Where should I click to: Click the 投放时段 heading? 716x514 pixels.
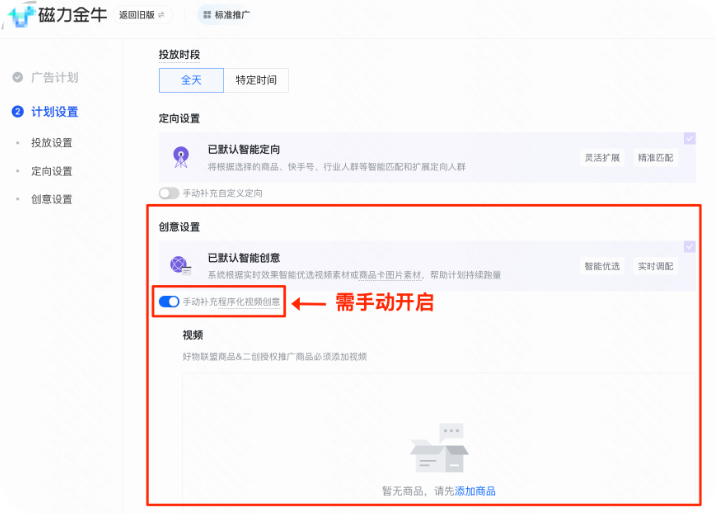(x=179, y=55)
